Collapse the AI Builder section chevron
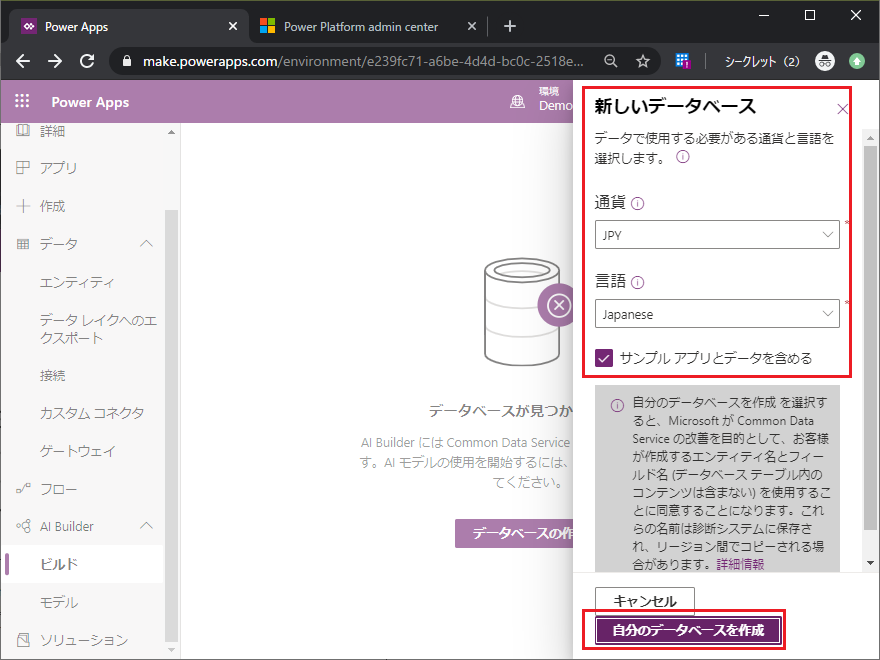 coord(146,526)
